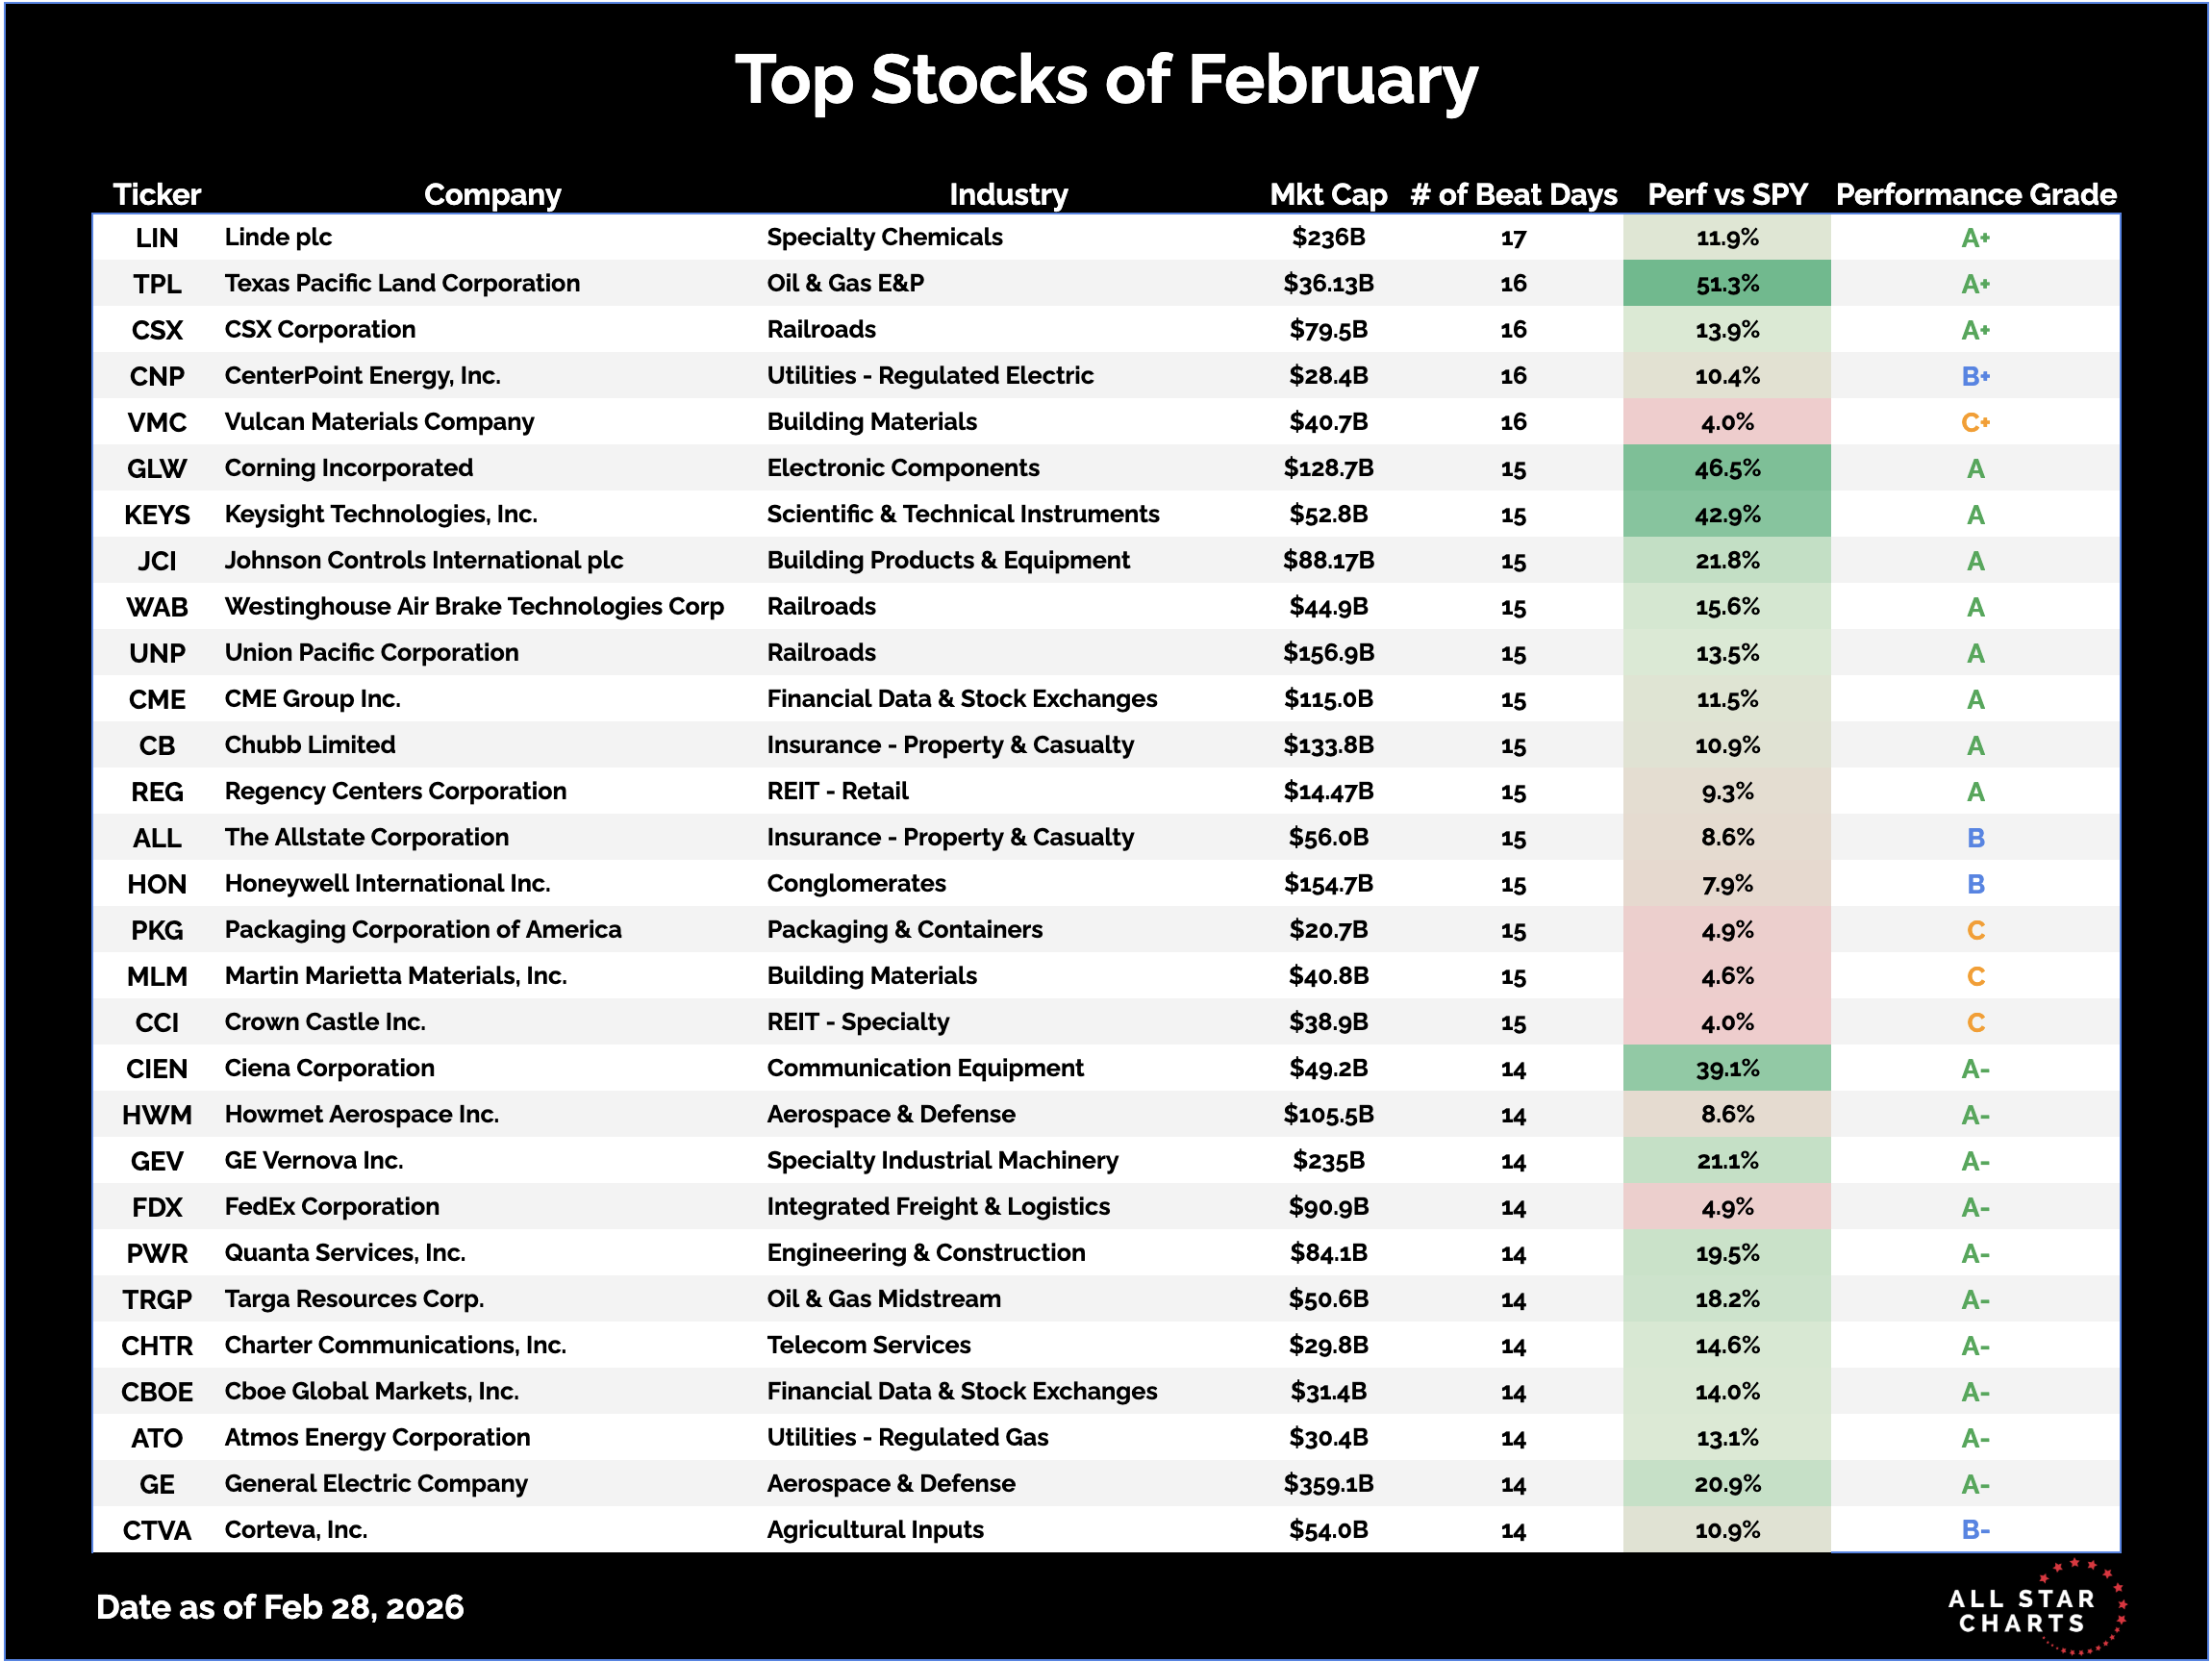
Task: Click the Ticker column header
Action: click(x=157, y=194)
